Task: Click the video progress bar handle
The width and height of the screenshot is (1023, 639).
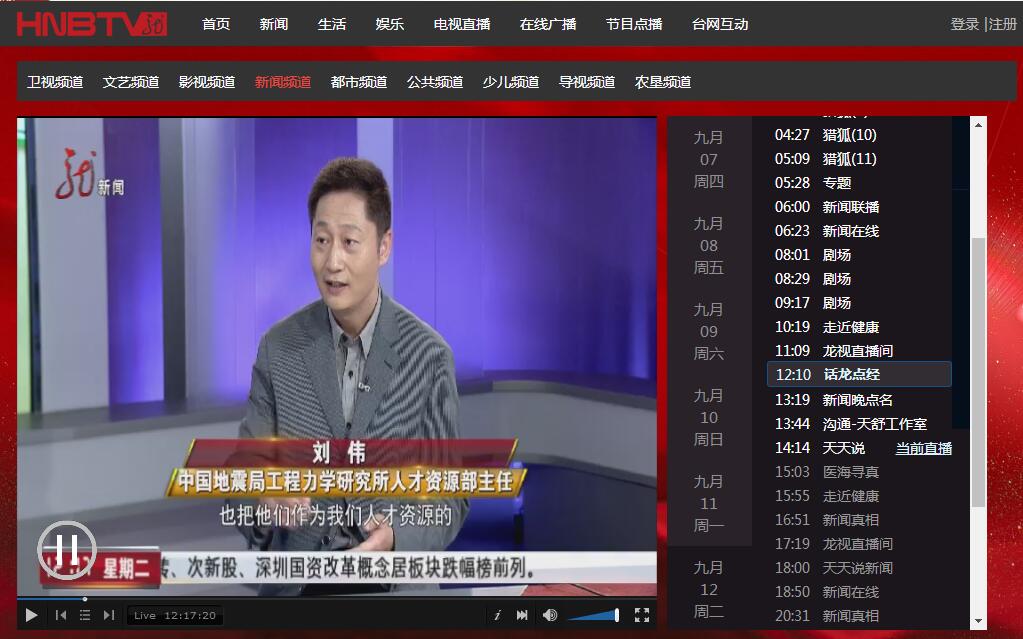Action: [85, 599]
